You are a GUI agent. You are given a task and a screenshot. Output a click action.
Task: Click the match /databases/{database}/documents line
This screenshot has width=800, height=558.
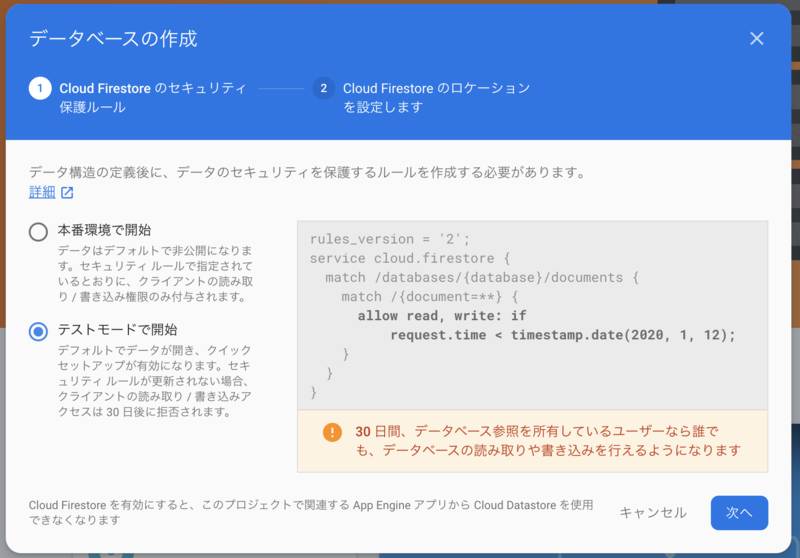coord(482,277)
